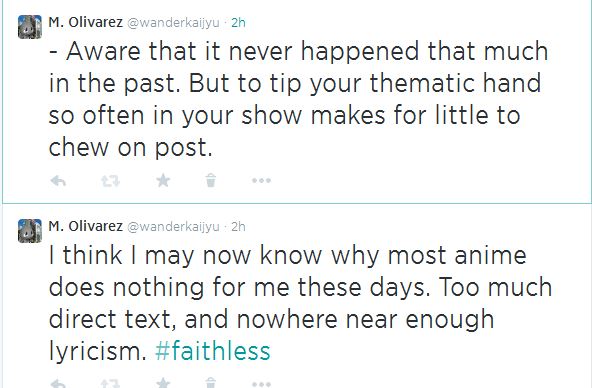
Task: Delete the #faithless tweet via trash icon
Action: click(x=211, y=383)
